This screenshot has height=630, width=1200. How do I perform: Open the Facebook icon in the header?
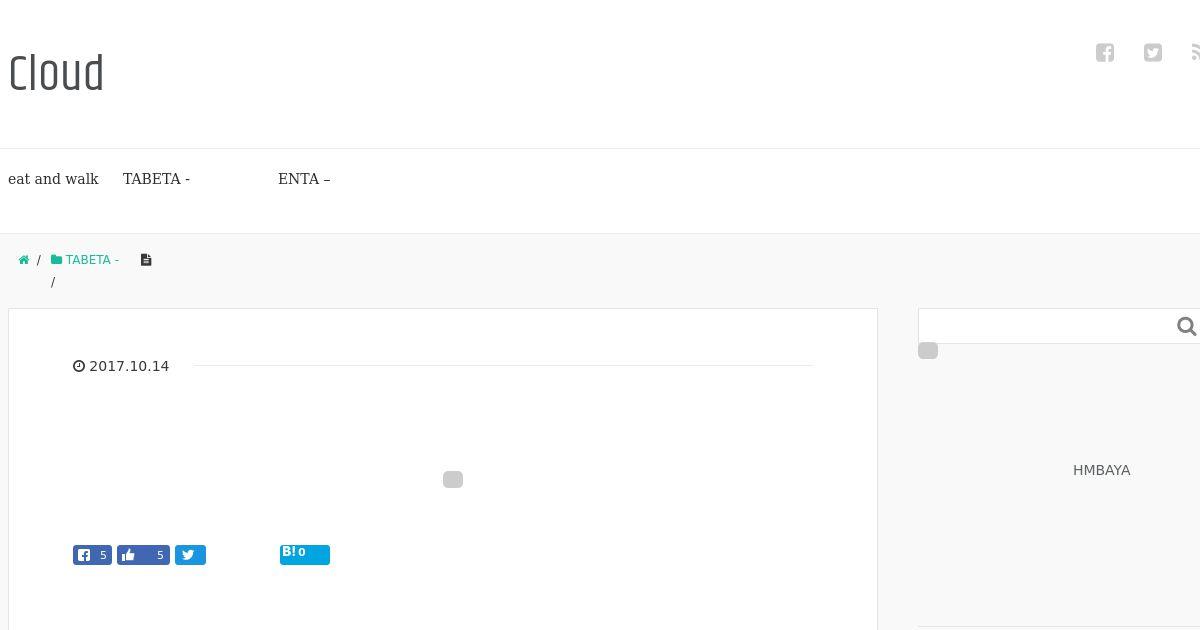tap(1105, 53)
